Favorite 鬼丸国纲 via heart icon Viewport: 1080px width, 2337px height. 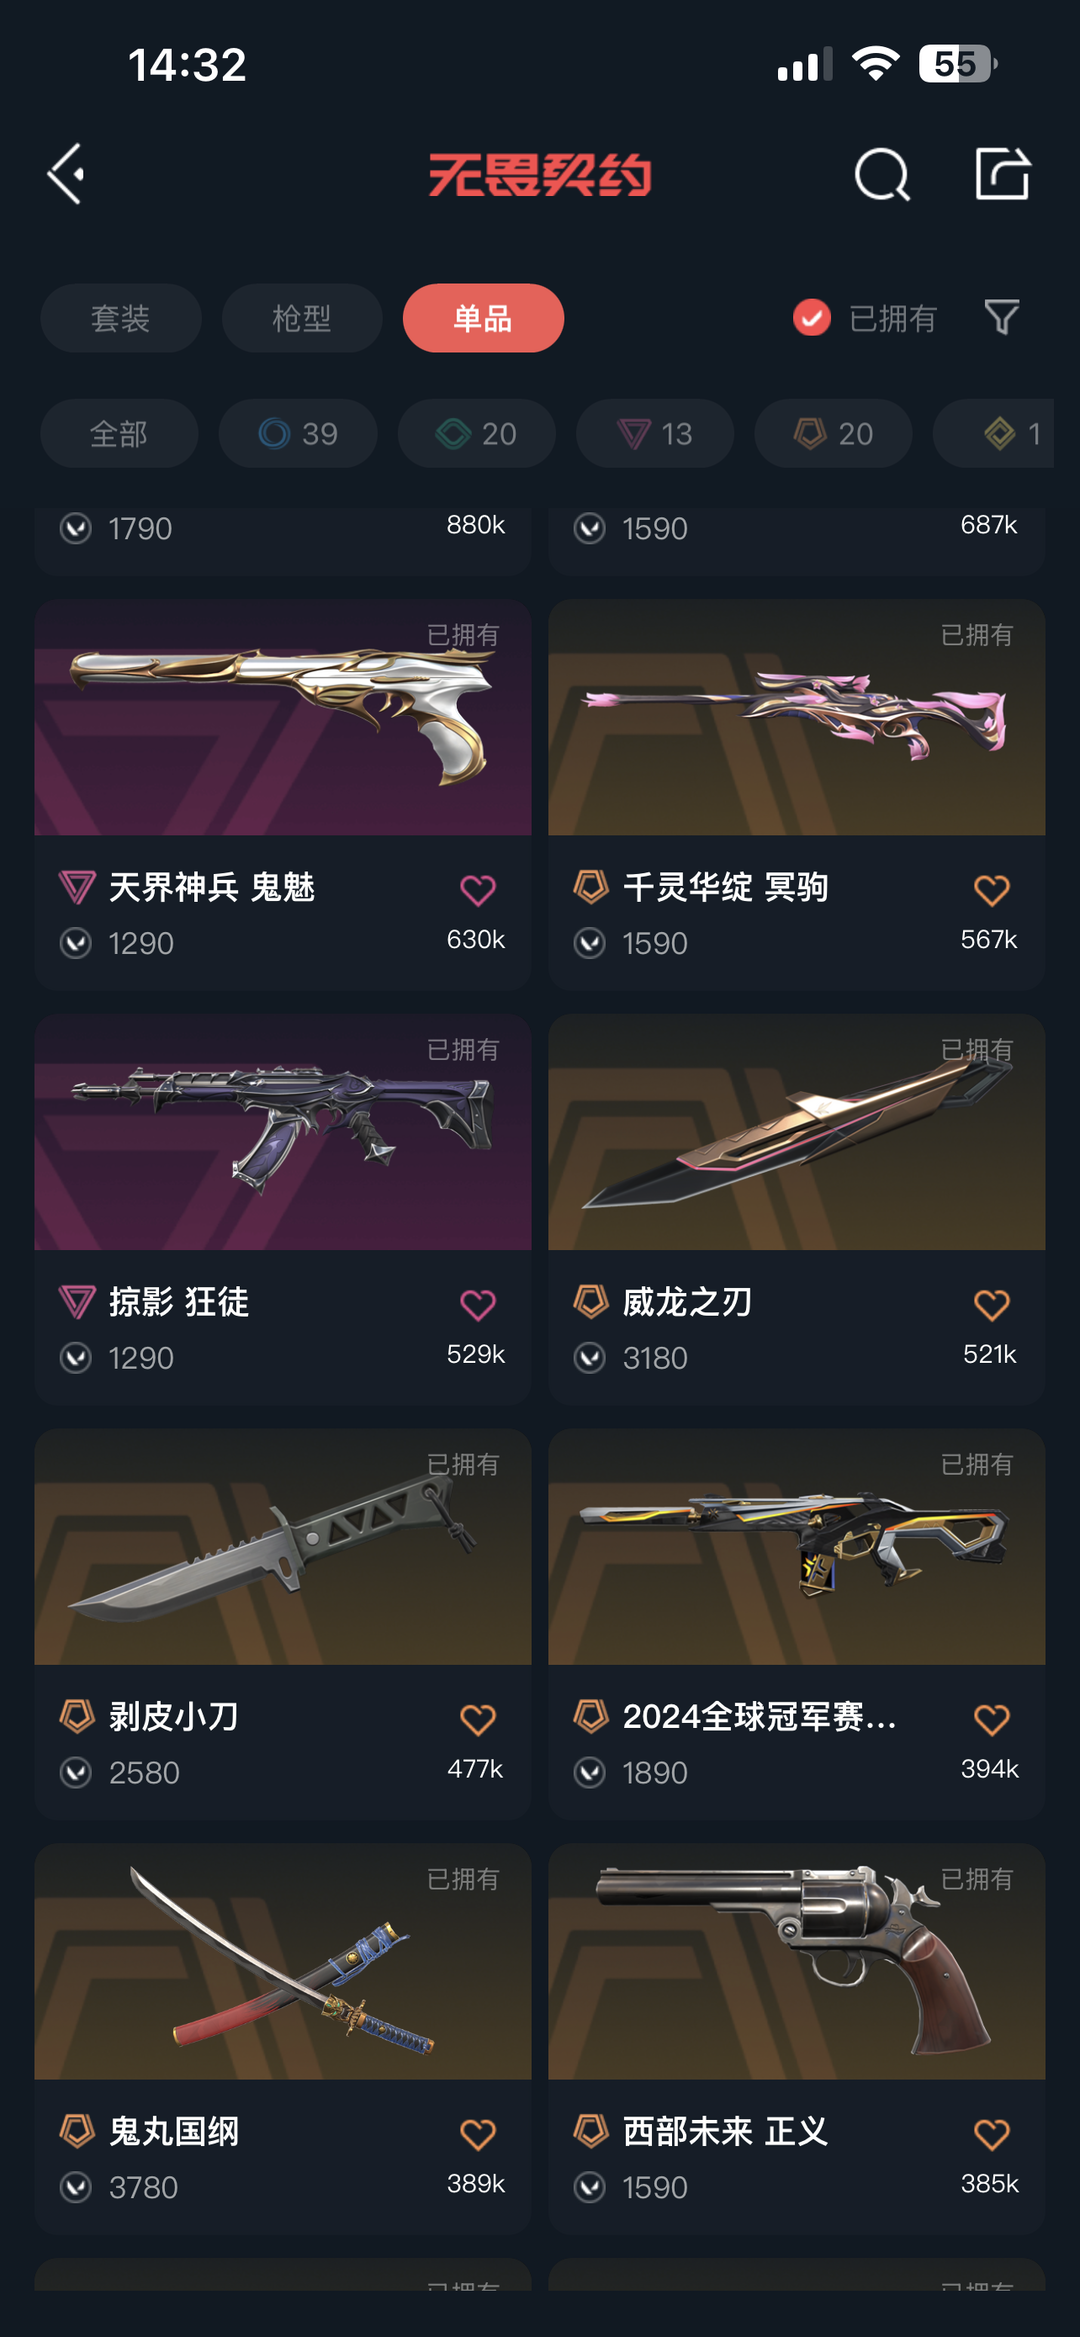[478, 2134]
